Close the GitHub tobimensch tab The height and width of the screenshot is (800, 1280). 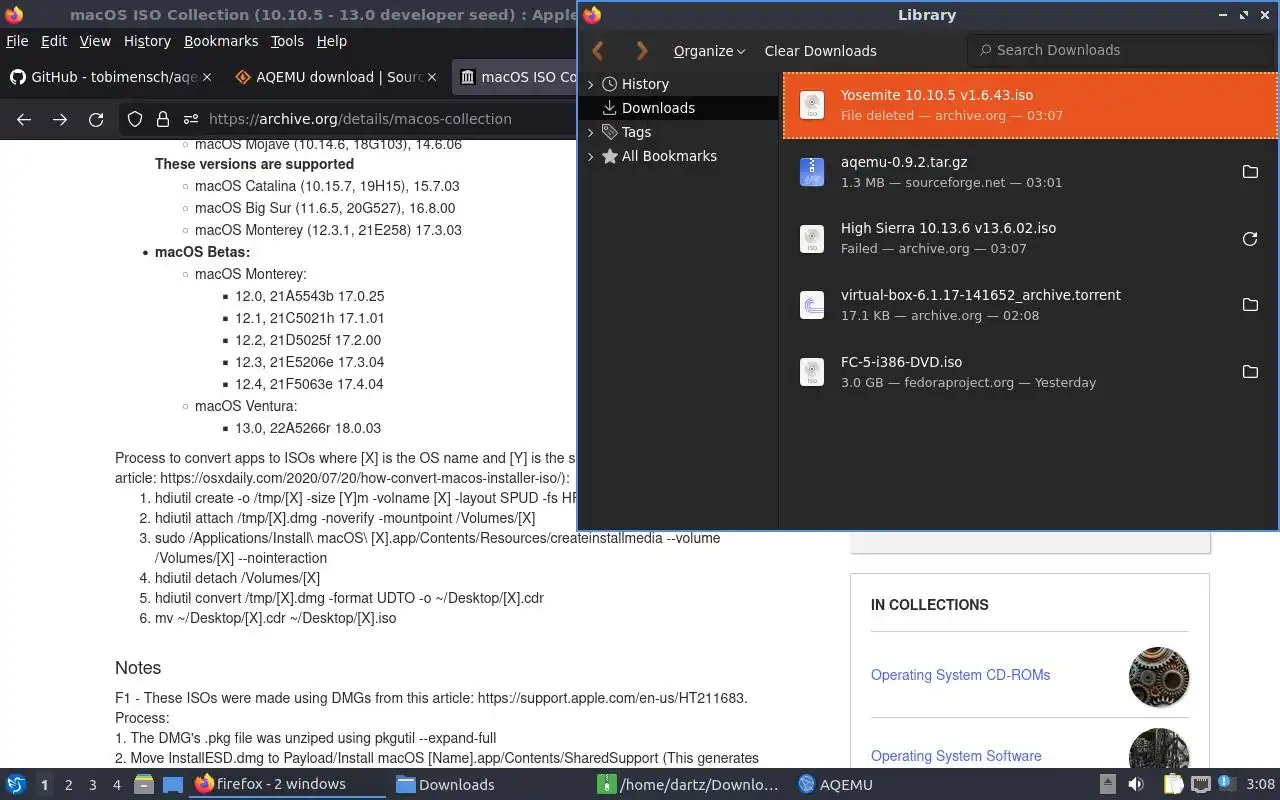pos(207,77)
